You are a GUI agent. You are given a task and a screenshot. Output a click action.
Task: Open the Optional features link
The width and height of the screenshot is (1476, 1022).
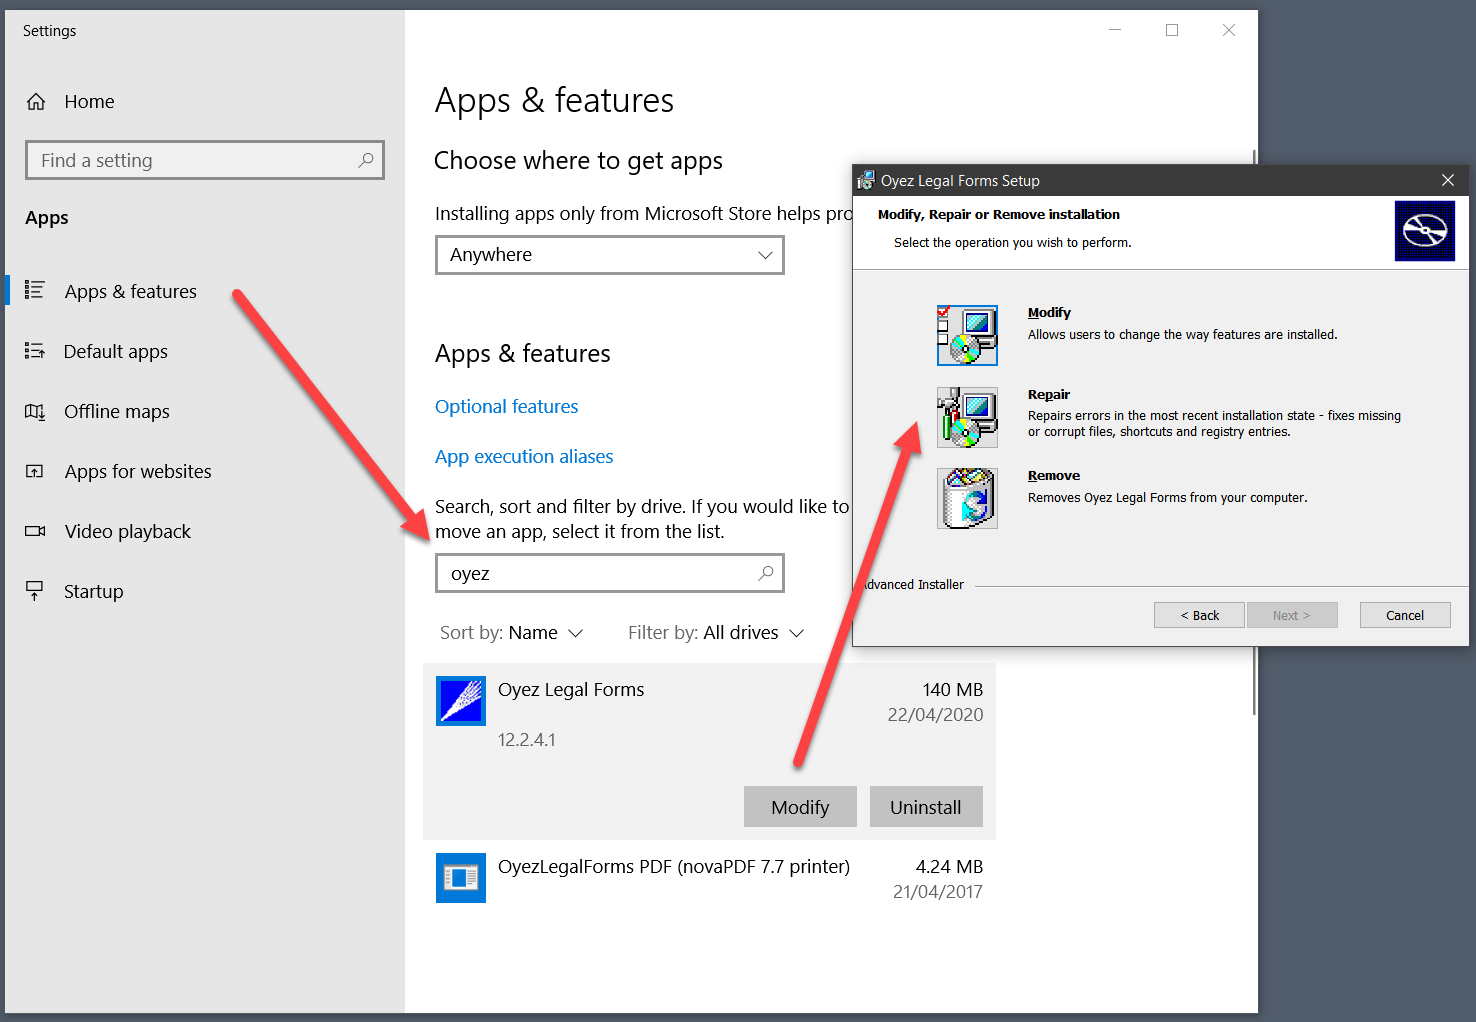click(506, 407)
